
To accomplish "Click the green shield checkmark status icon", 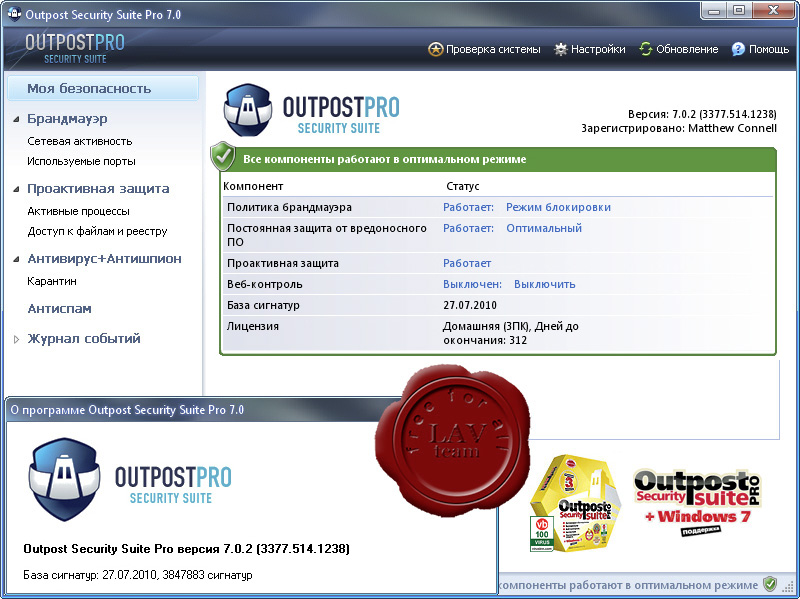I will tap(223, 157).
